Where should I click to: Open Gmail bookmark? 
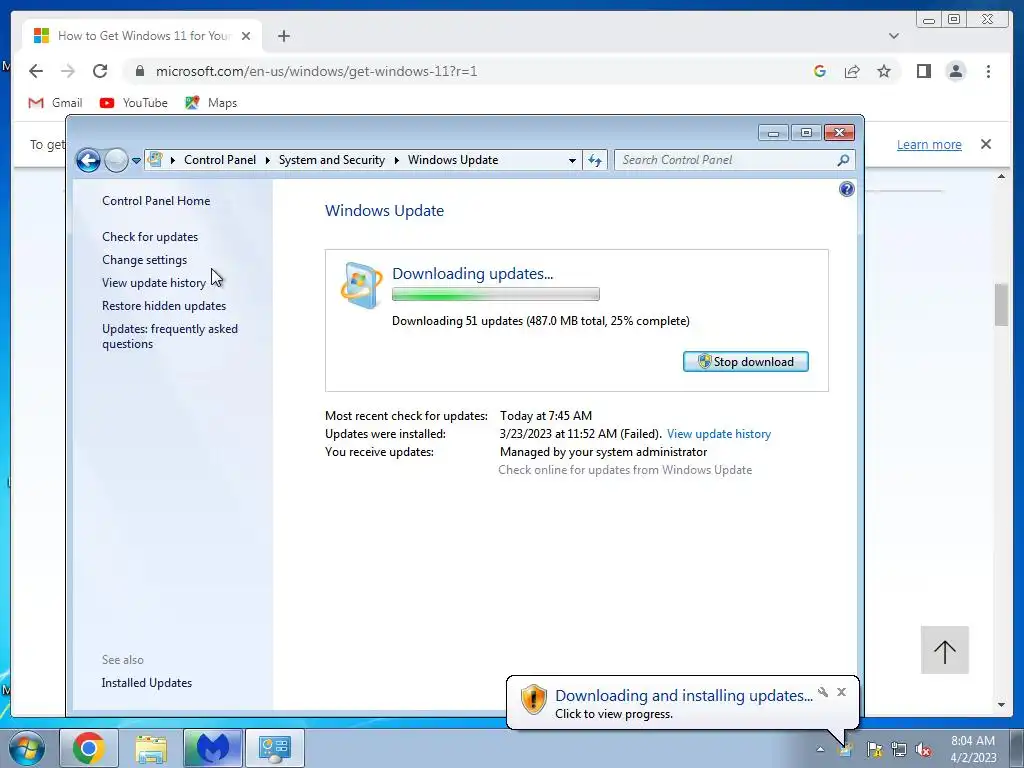coord(56,103)
